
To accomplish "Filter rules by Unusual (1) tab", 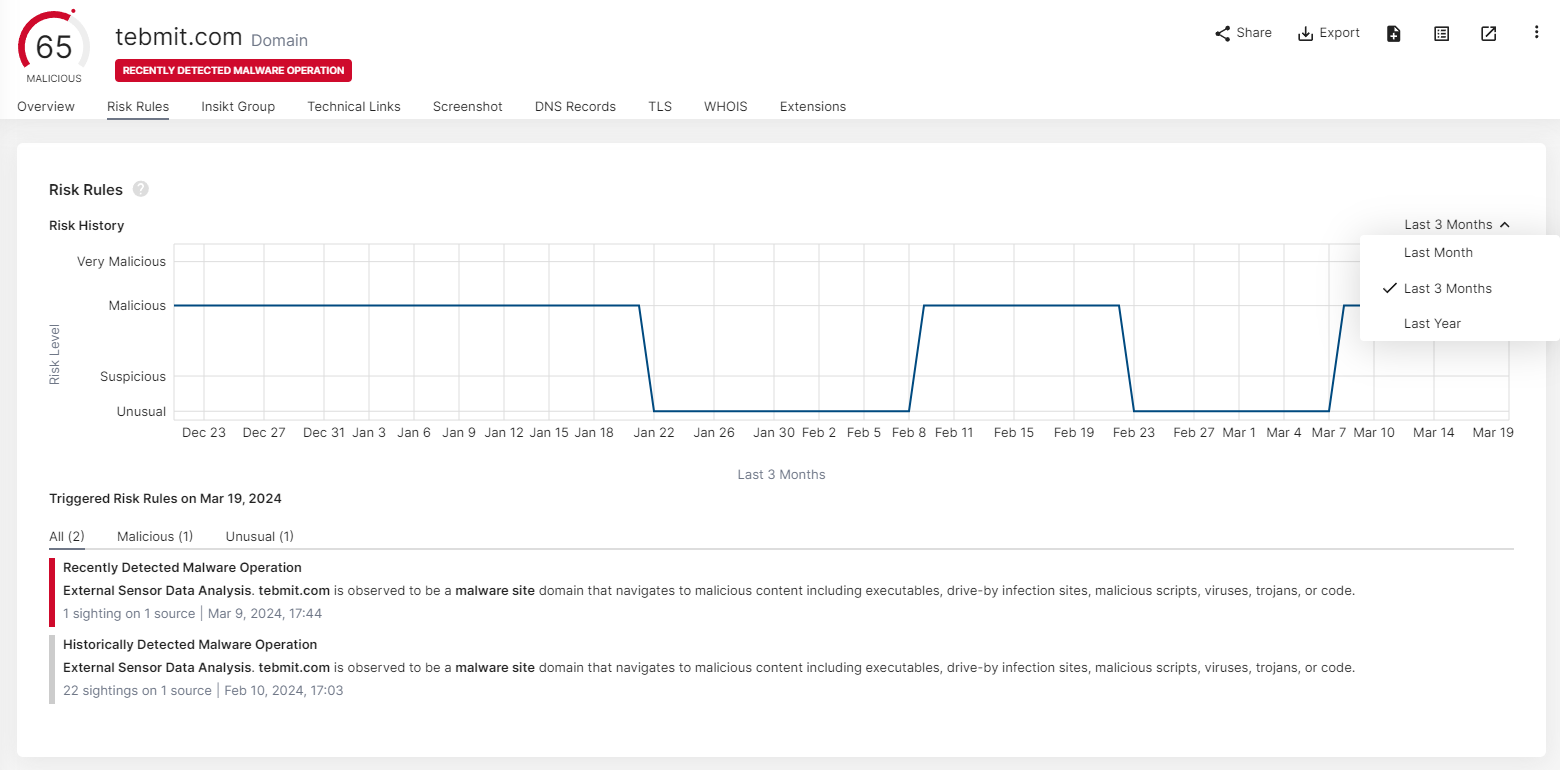I will (259, 536).
